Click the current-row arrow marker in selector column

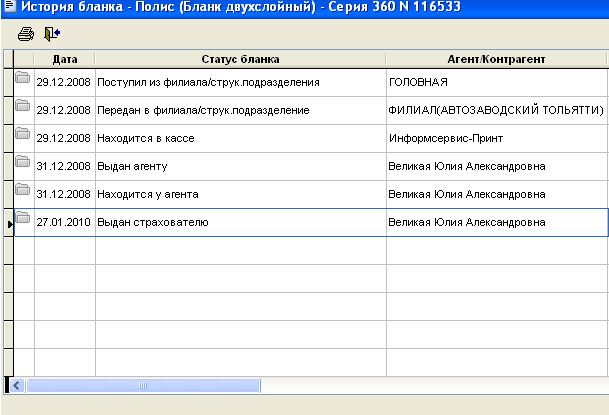coord(10,224)
